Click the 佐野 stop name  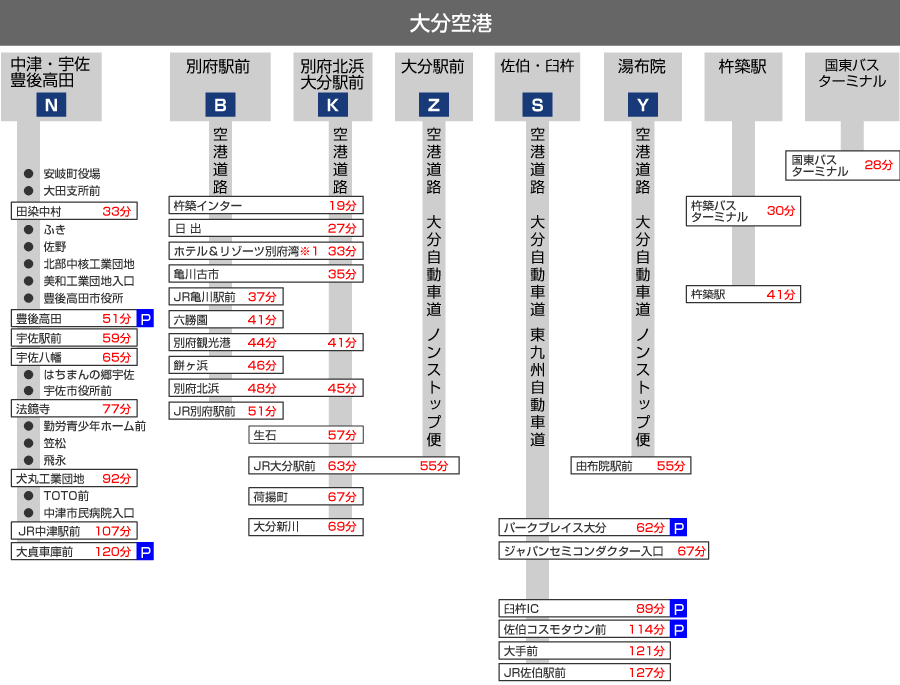click(x=55, y=247)
